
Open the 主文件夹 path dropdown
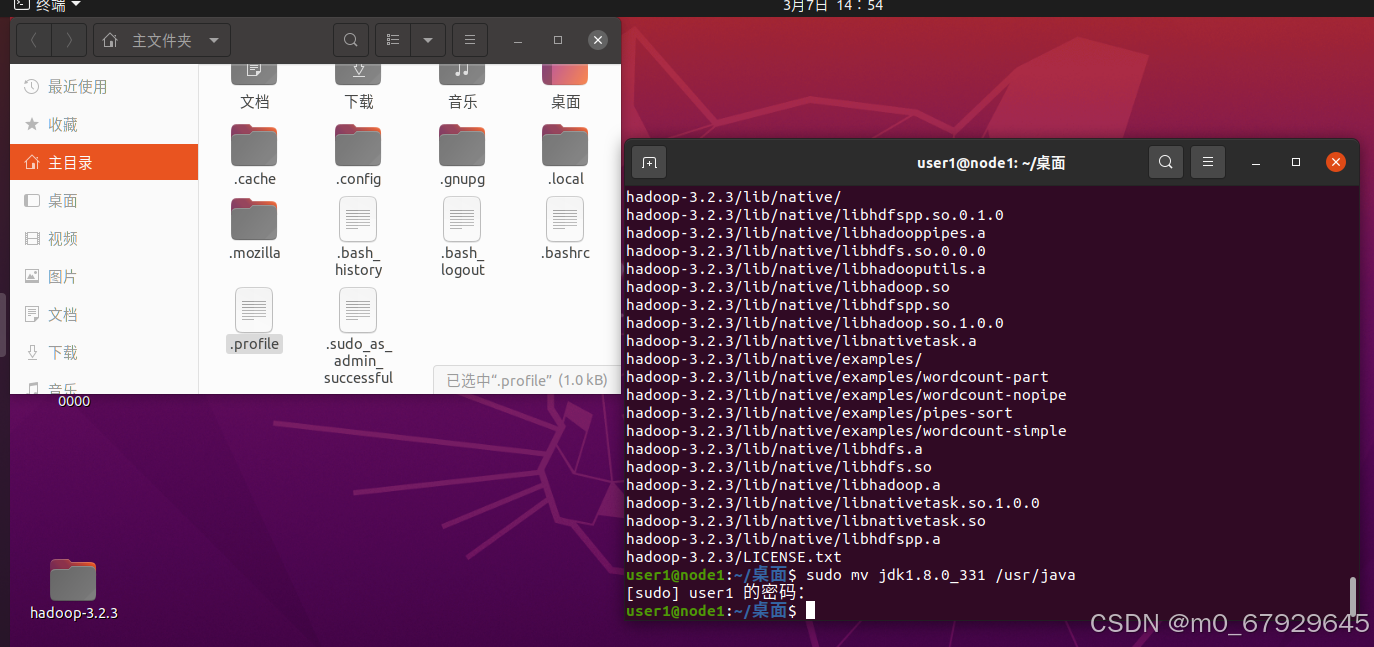(x=162, y=40)
